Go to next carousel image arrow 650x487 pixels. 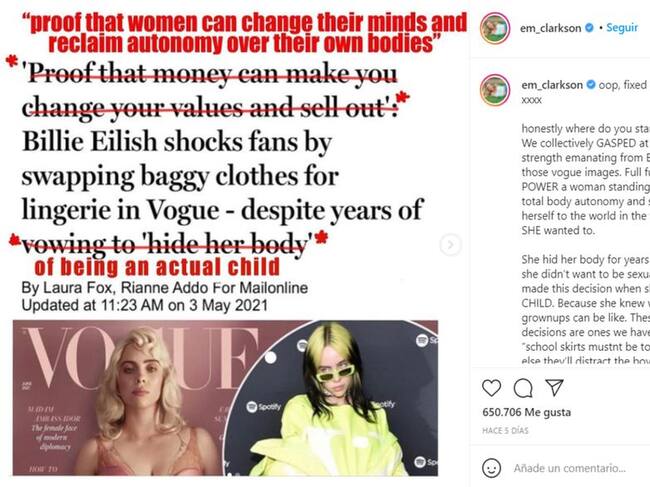tap(450, 245)
